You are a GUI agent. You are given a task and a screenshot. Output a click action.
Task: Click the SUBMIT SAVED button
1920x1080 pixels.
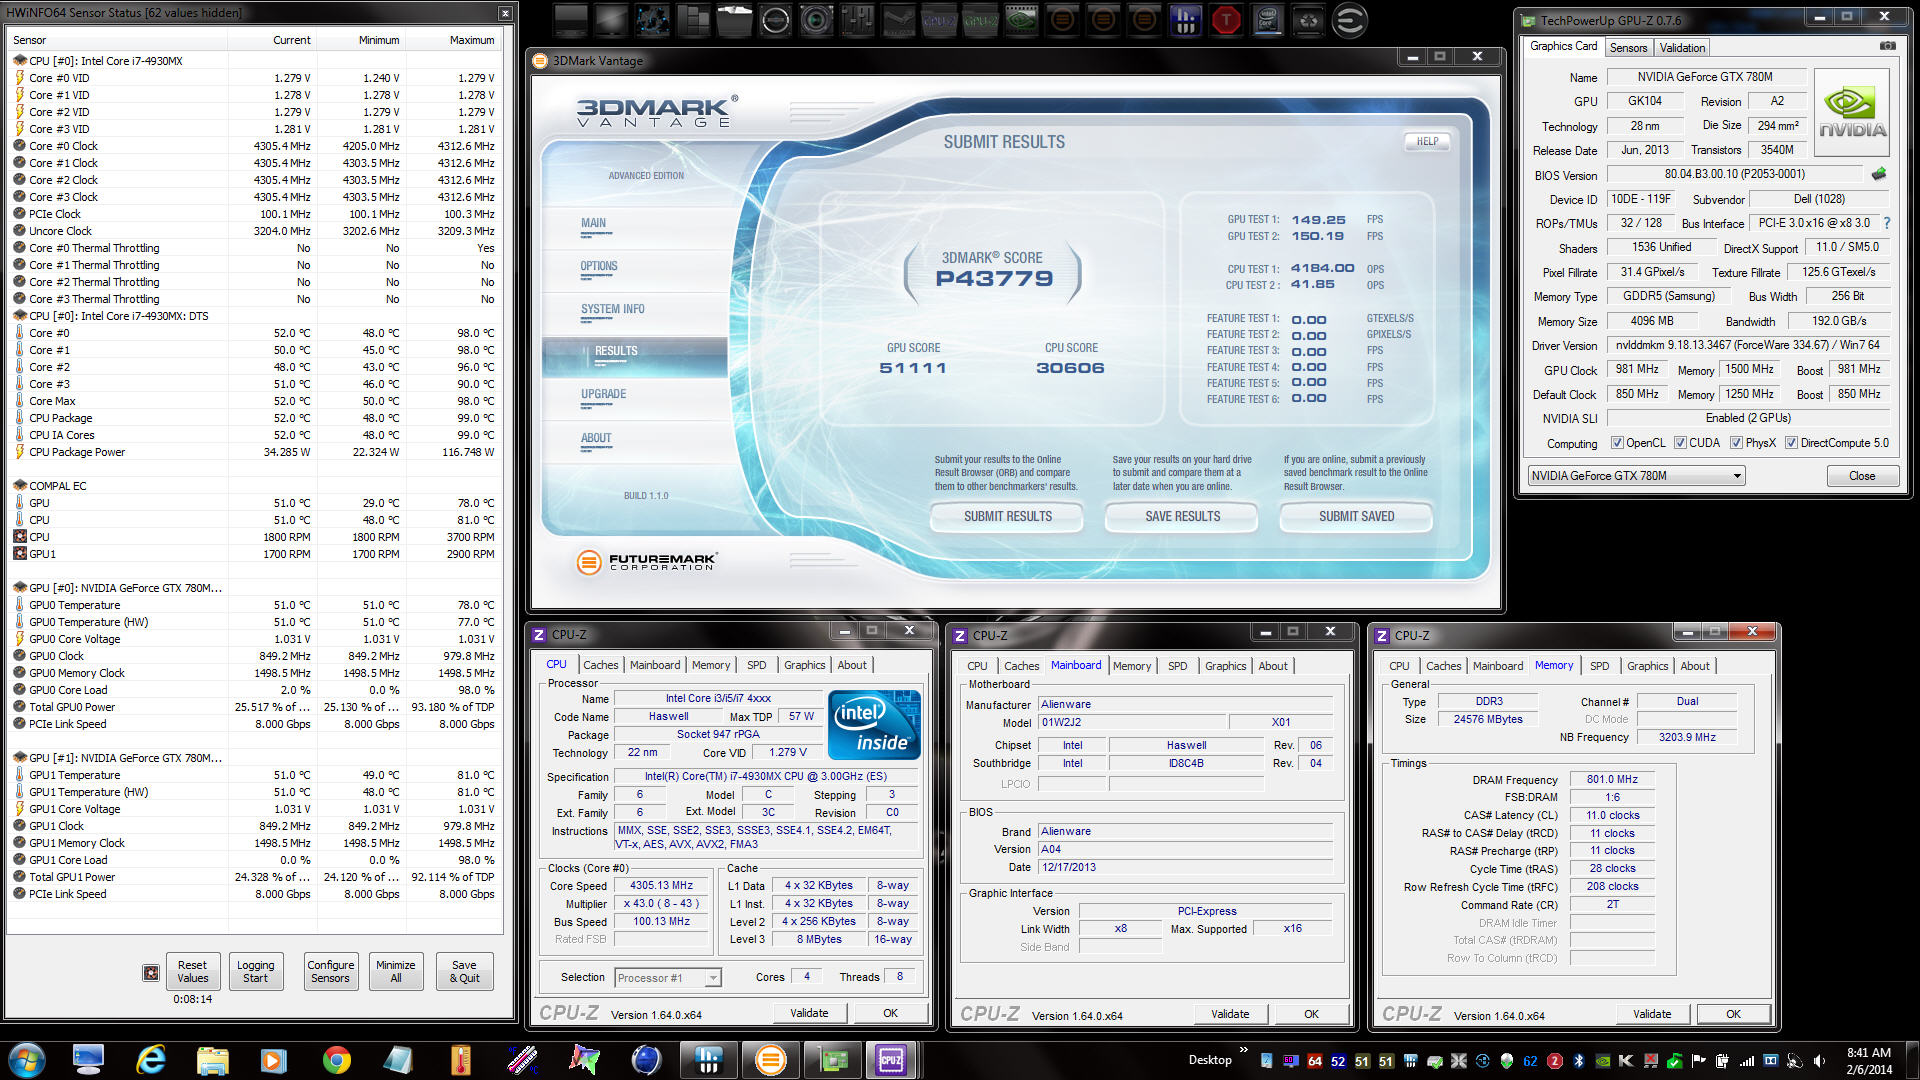pos(1356,516)
